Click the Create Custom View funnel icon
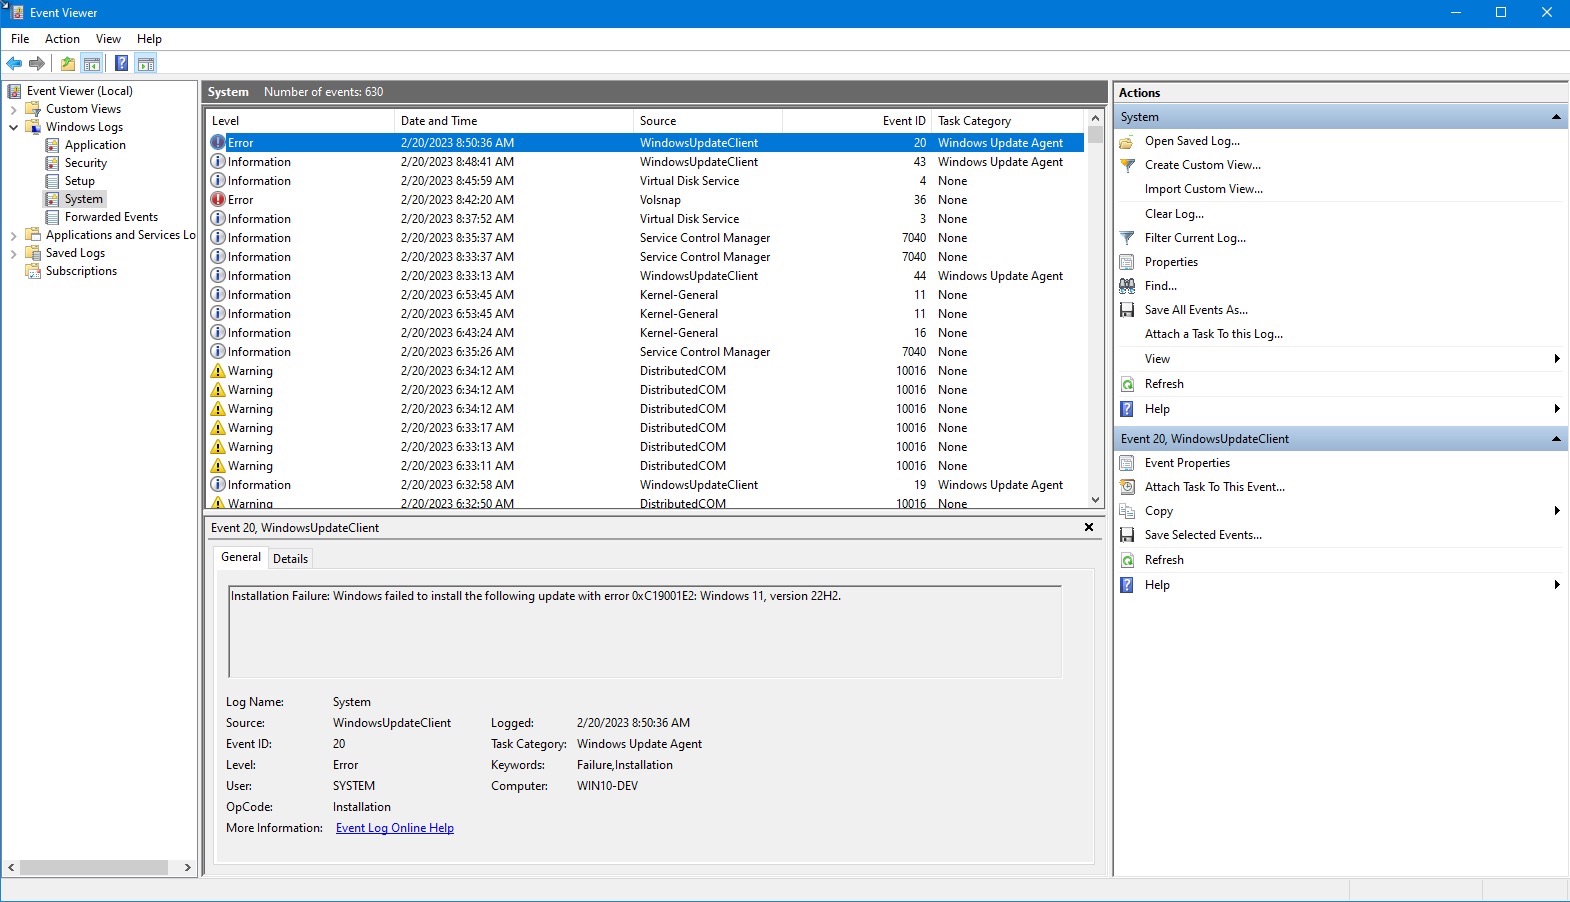This screenshot has width=1570, height=902. (1127, 165)
